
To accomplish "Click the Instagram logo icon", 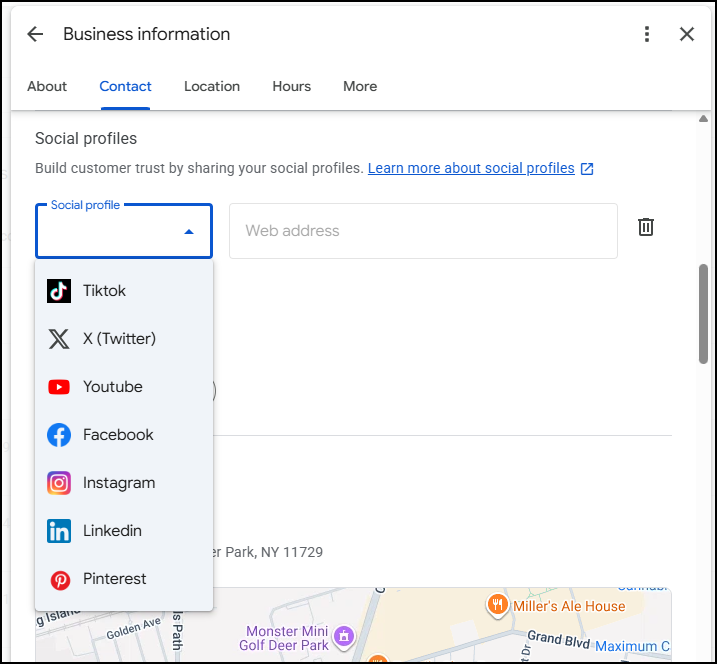I will point(59,483).
